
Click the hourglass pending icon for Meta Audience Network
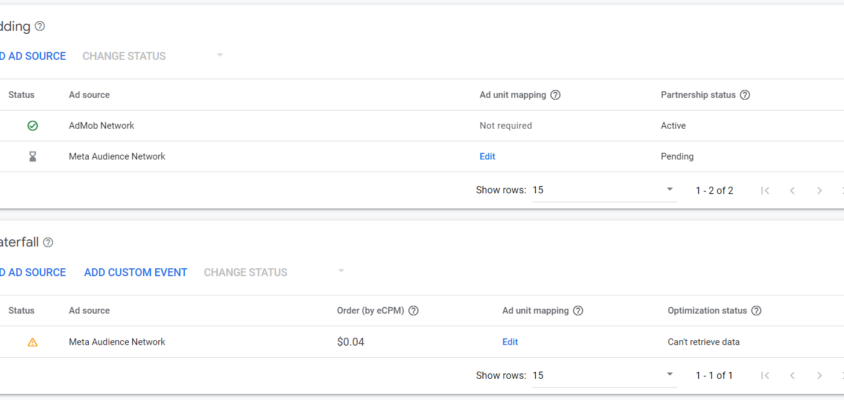point(32,157)
